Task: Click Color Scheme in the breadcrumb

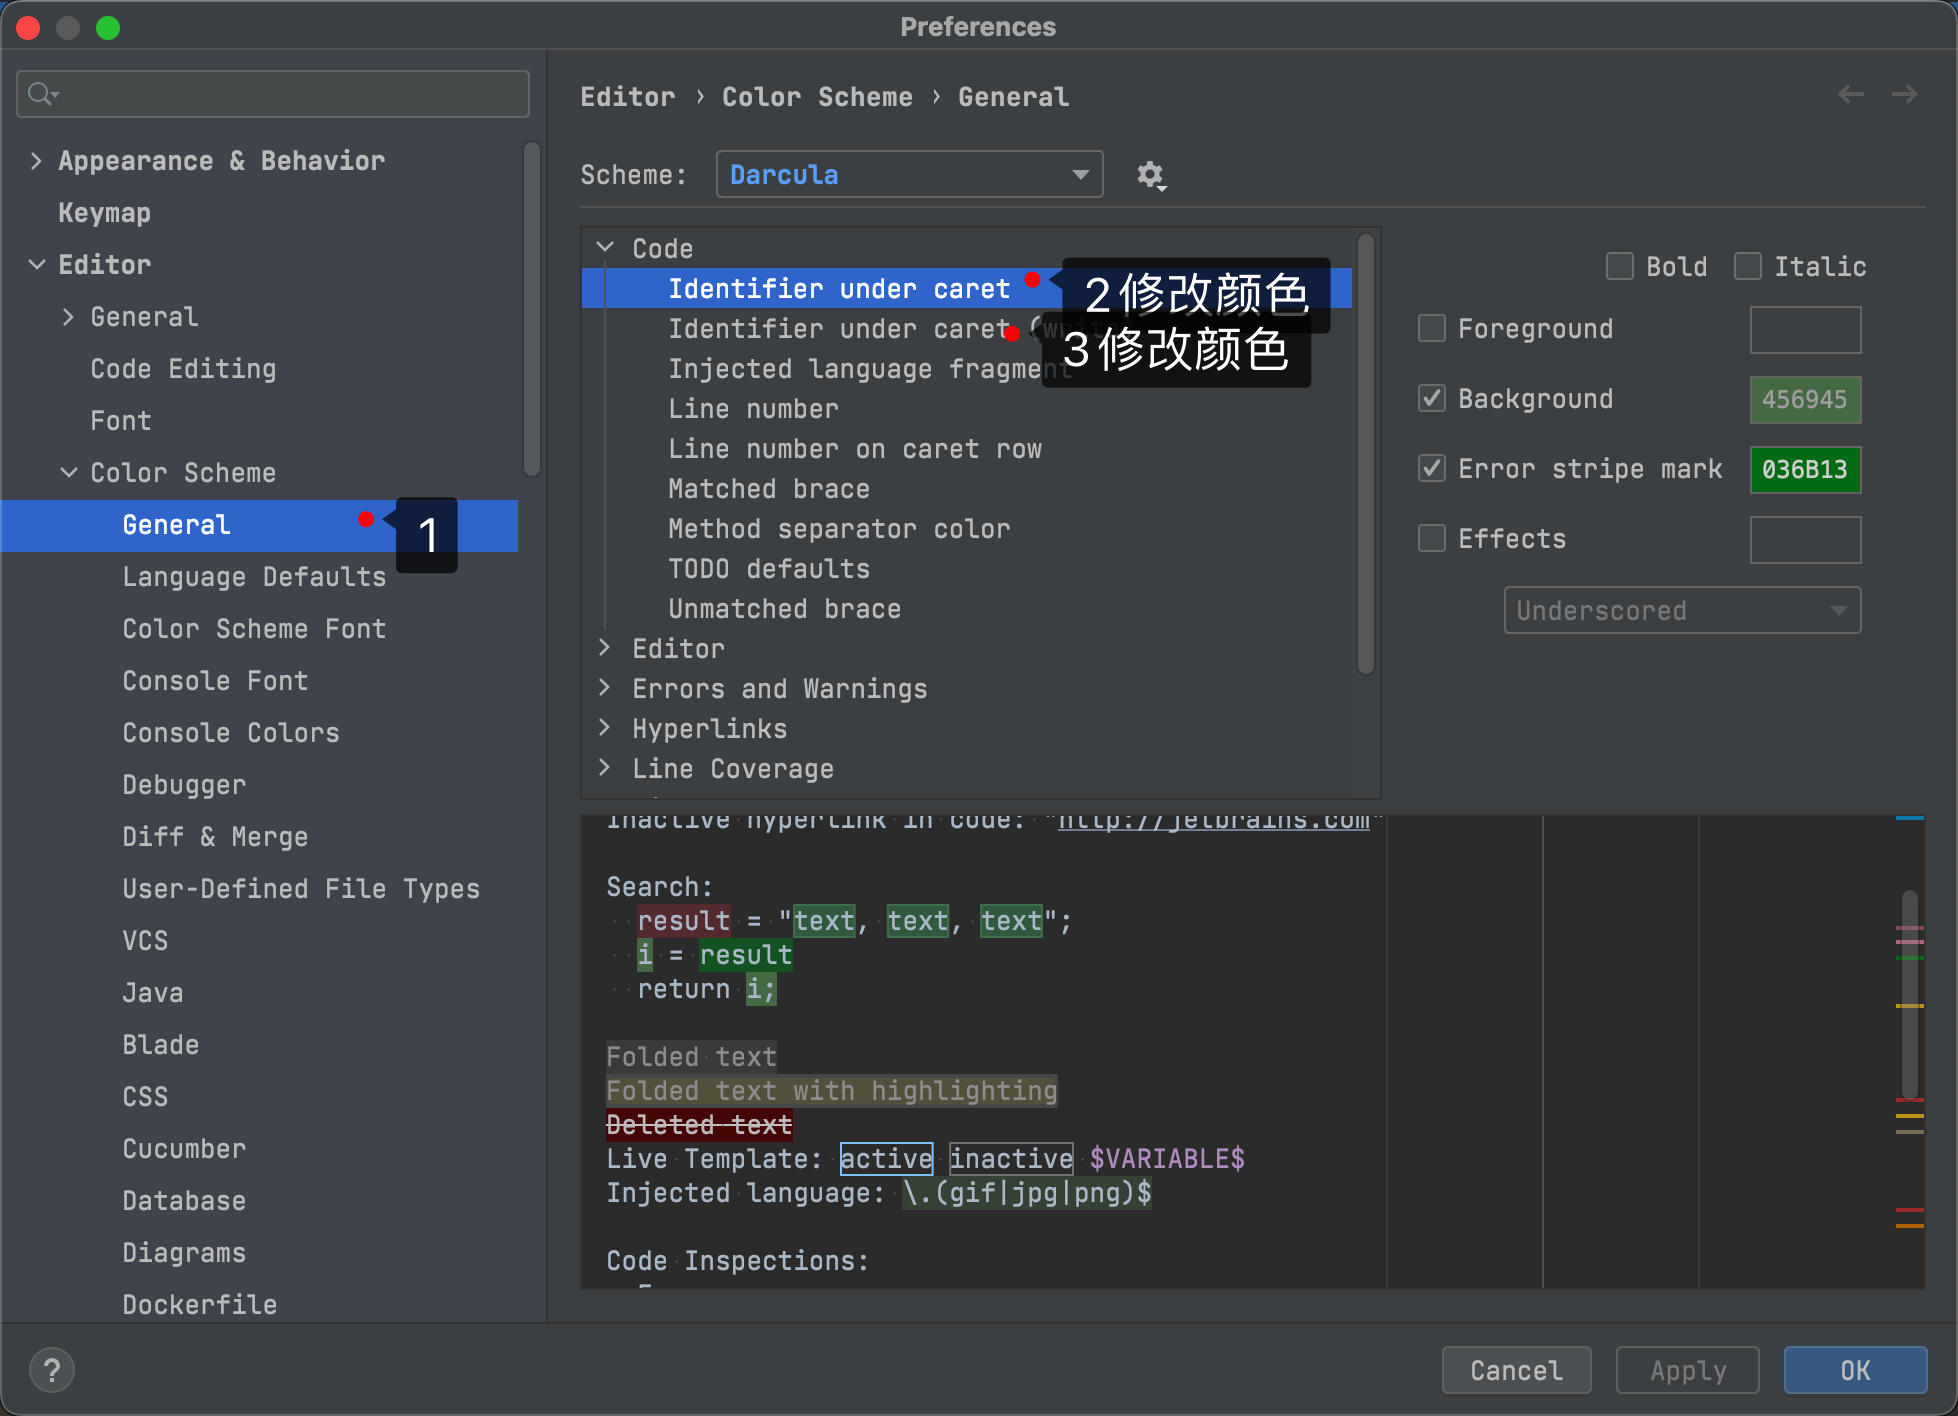Action: click(817, 97)
